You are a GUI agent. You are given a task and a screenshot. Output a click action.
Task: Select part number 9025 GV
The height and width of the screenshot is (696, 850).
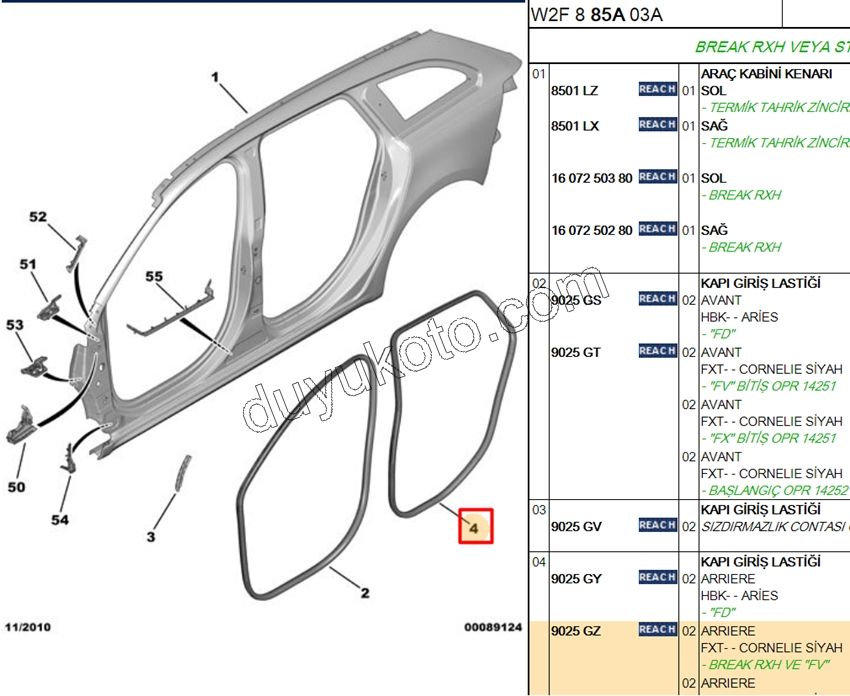(577, 526)
